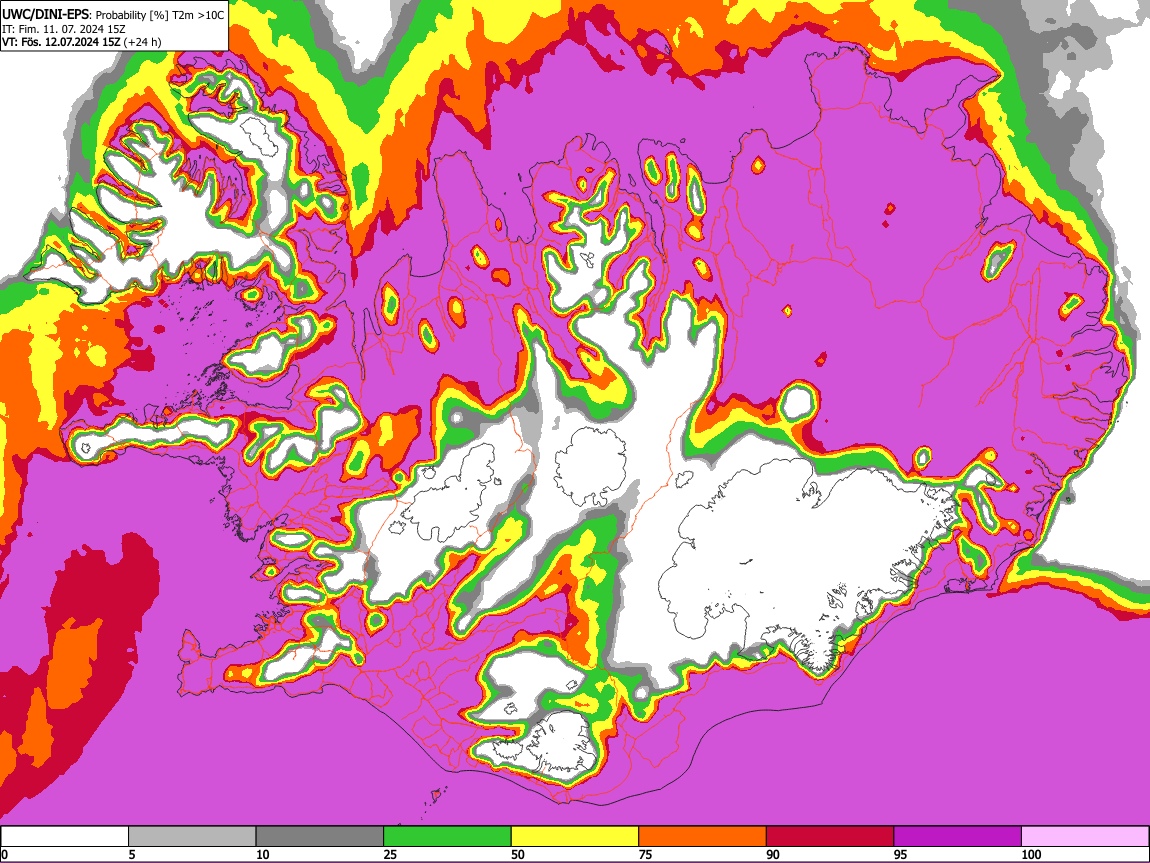Viewport: 1150px width, 863px height.
Task: Click the 'VT: Fös. 12.07.2024 15Z' line
Action: pyautogui.click(x=61, y=43)
